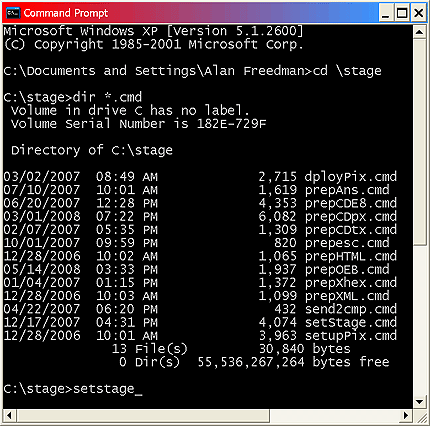Screen dimensions: 430x426
Task: Click the file name prepXhex.cmd
Action: [351, 283]
